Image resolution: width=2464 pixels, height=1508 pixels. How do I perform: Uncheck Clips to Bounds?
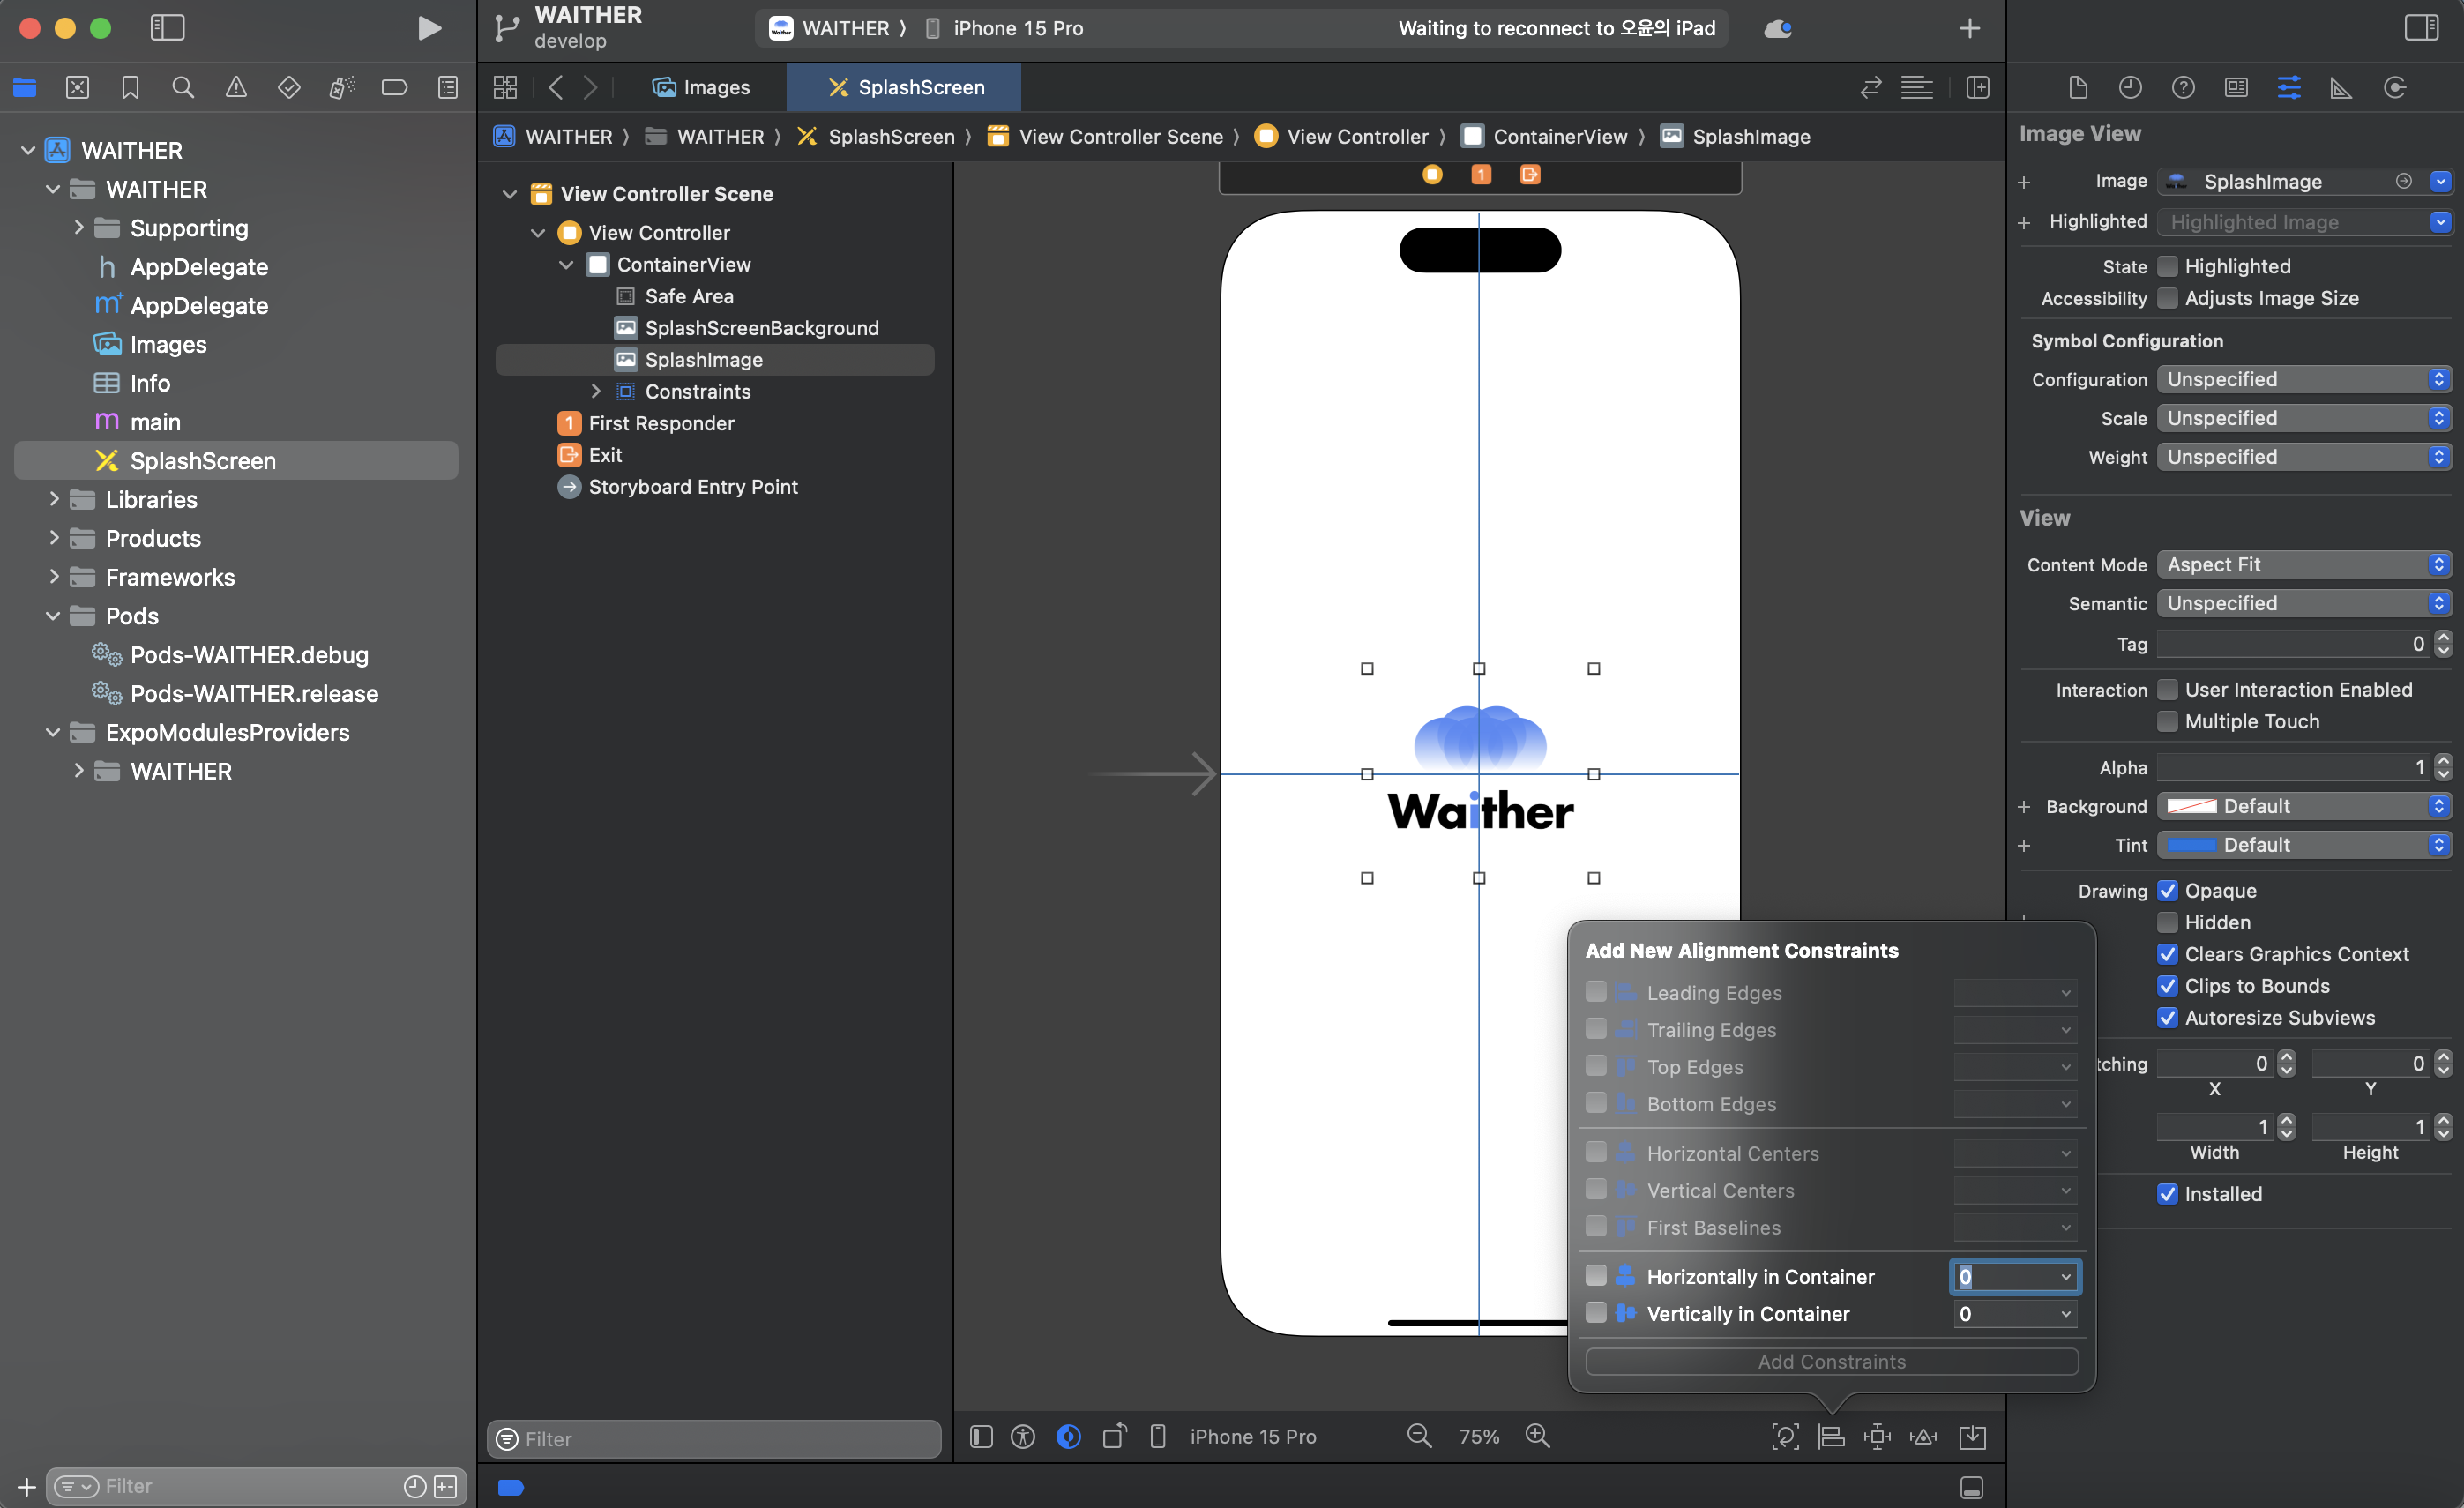click(2167, 986)
